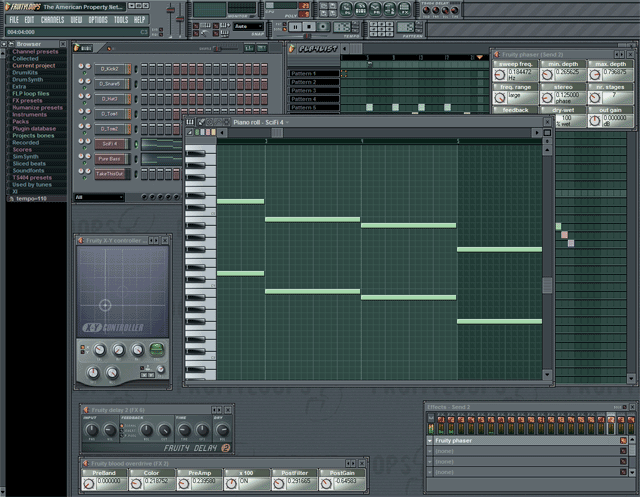Toggle the Pure Bass channel select LED
Viewport: 640px width, 497px height.
[136, 159]
